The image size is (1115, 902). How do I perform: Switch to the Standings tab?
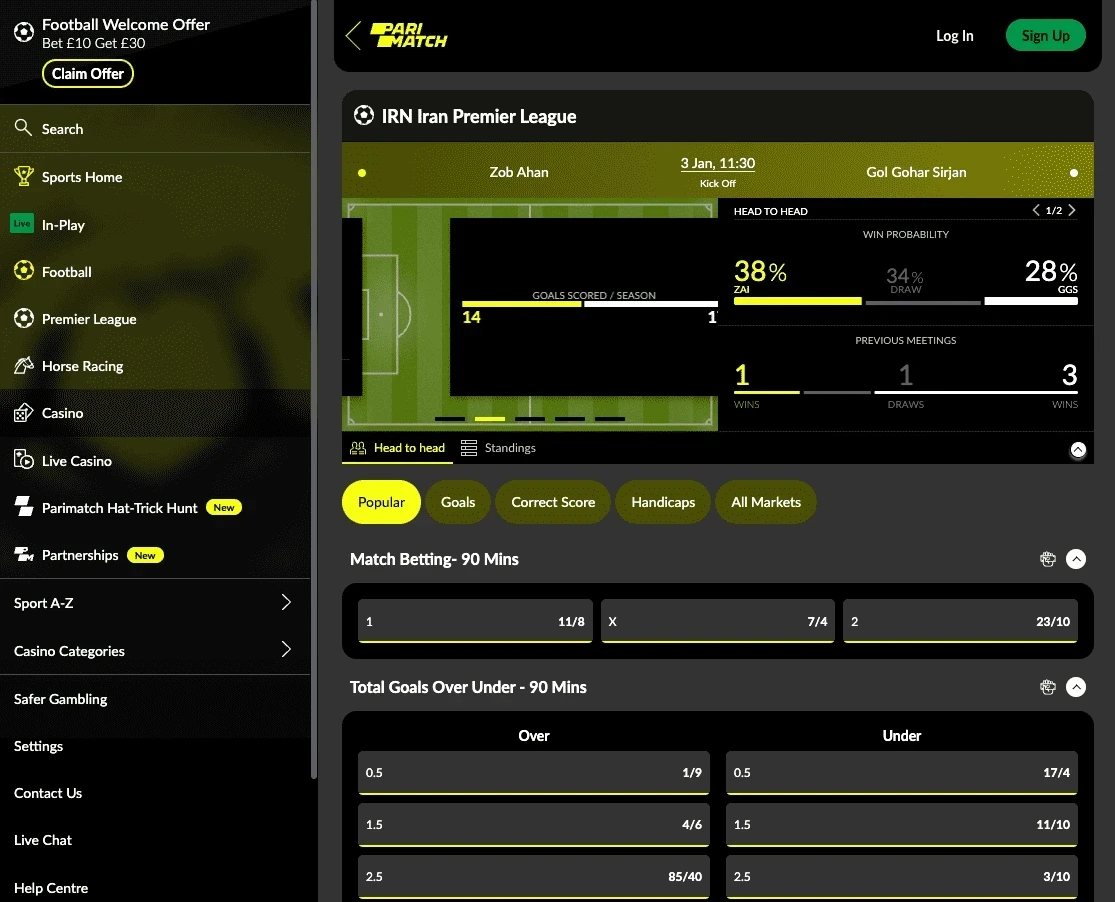(x=498, y=447)
